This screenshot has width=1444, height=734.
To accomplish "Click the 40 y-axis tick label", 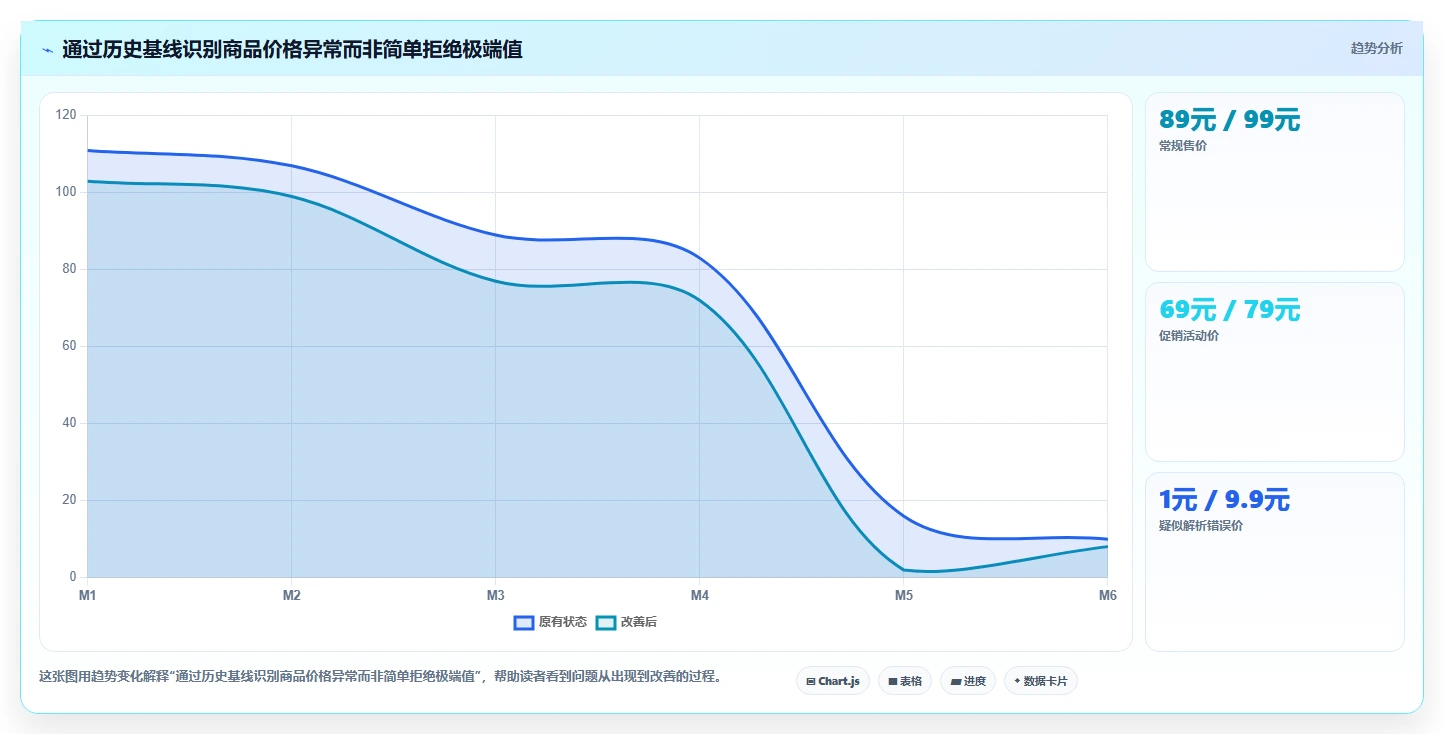I will tap(69, 423).
